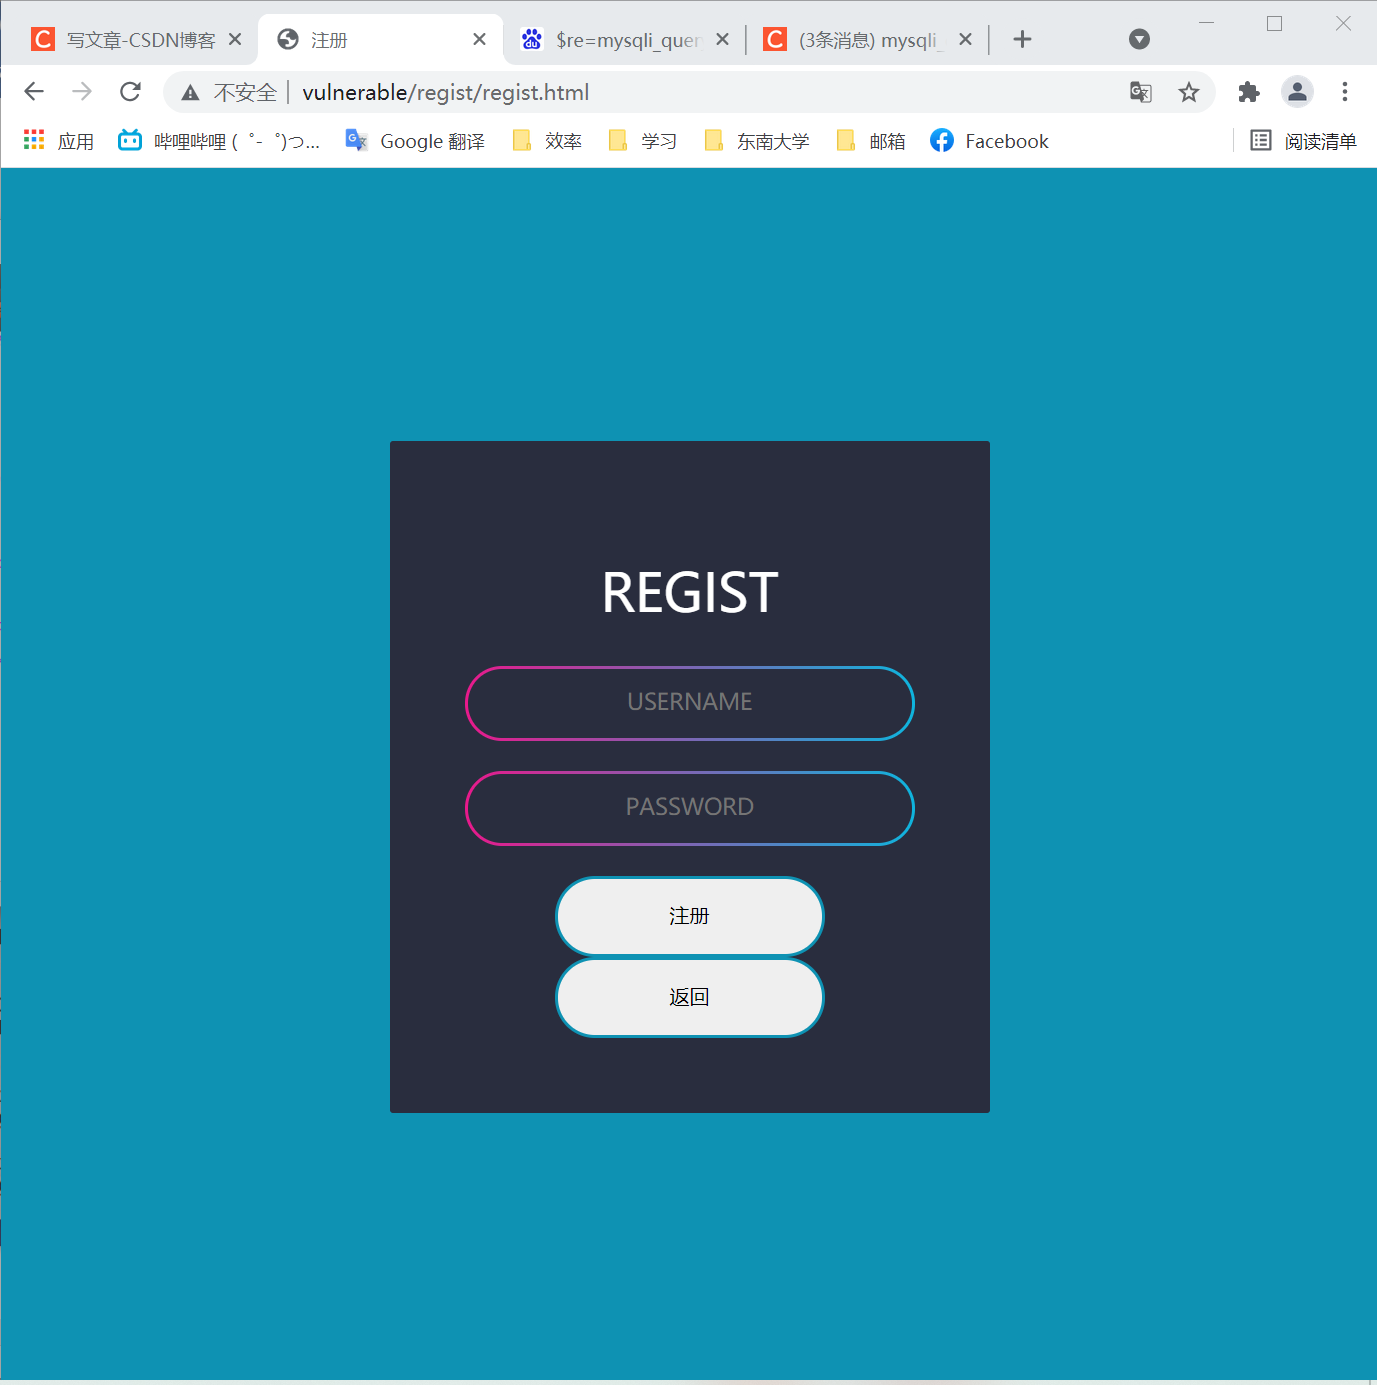Bookmark this page with the star icon
The width and height of the screenshot is (1377, 1385).
click(1188, 92)
